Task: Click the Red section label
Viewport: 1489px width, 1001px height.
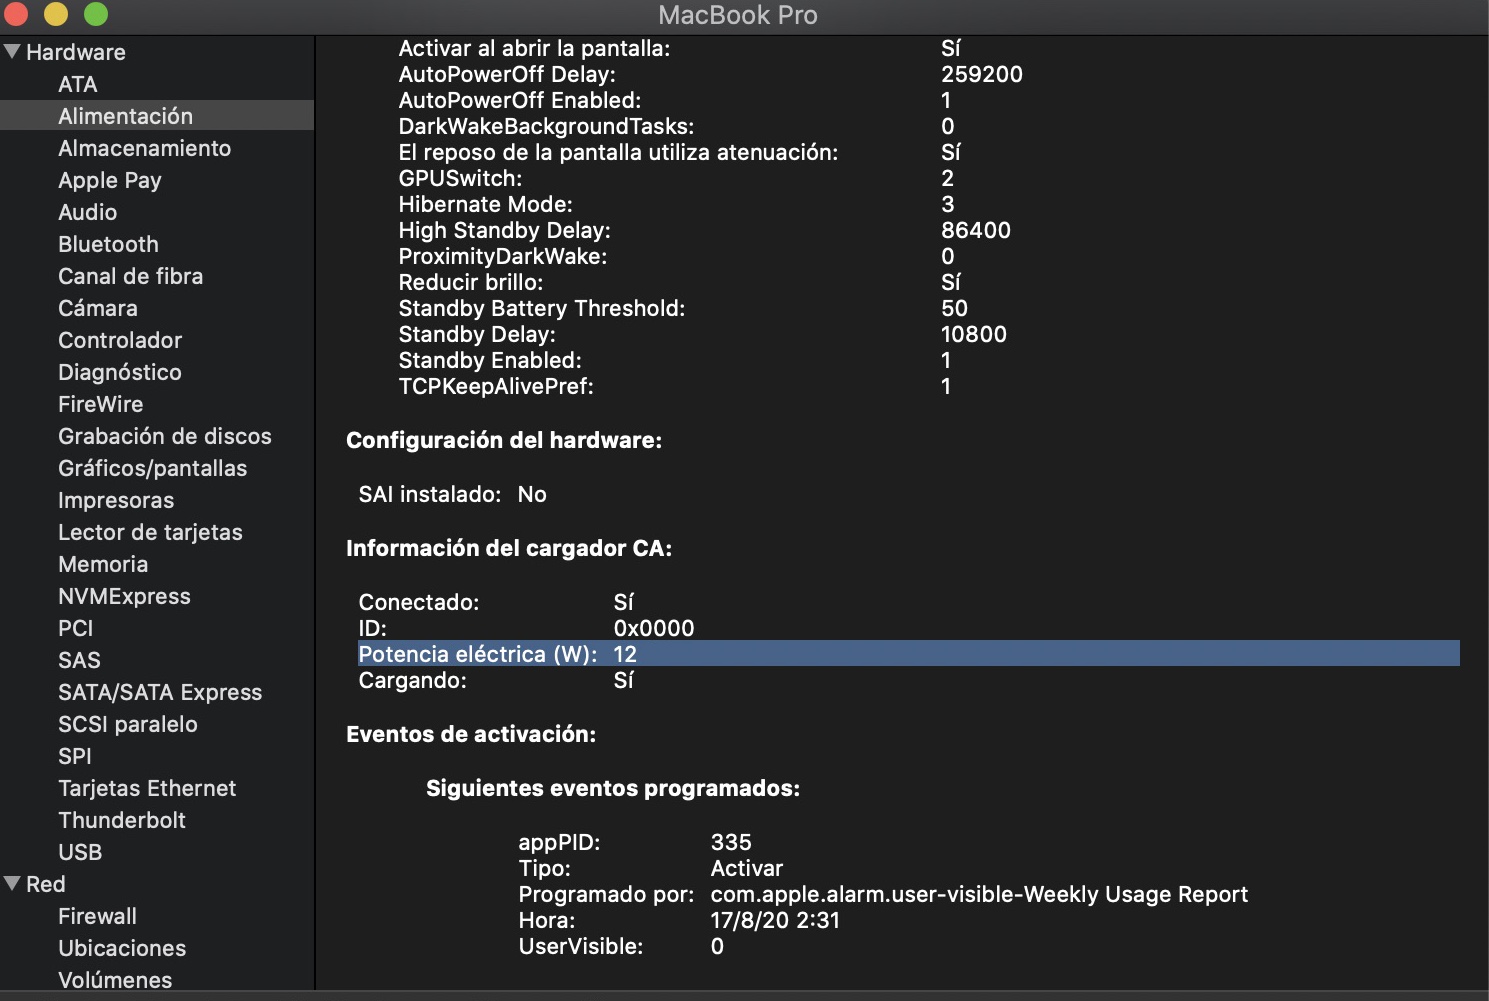Action: coord(46,884)
